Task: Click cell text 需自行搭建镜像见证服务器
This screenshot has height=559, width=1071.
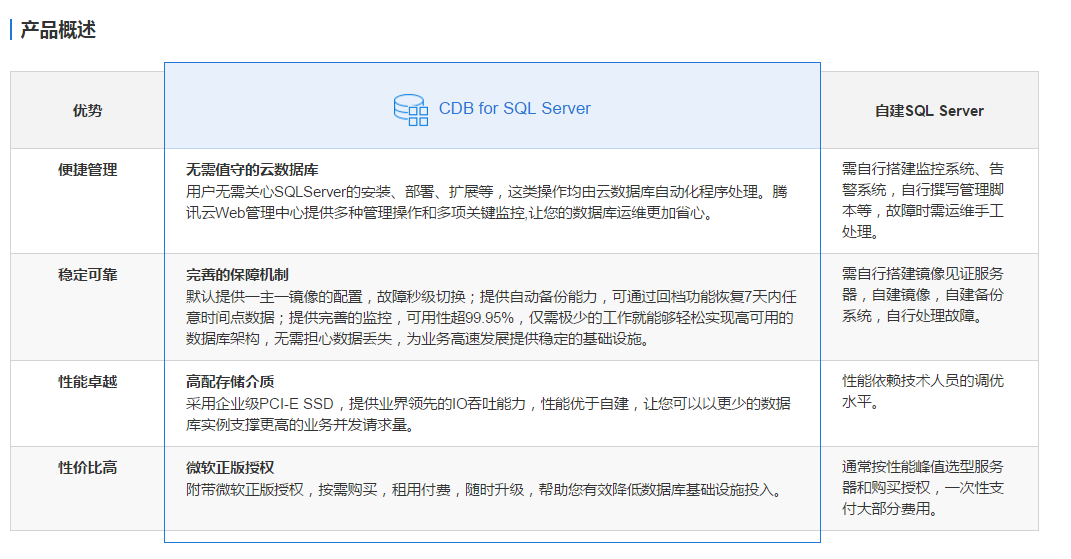Action: pos(923,295)
